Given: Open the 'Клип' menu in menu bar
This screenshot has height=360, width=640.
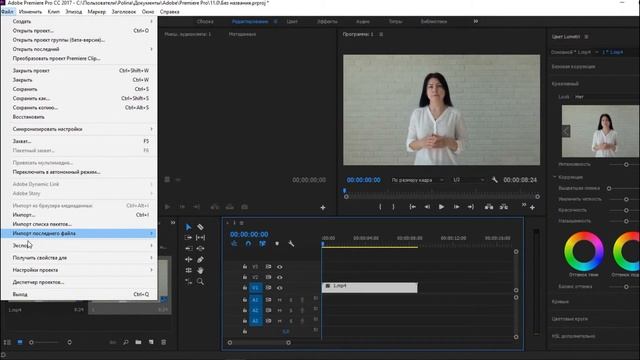Looking at the screenshot, I should (x=53, y=12).
